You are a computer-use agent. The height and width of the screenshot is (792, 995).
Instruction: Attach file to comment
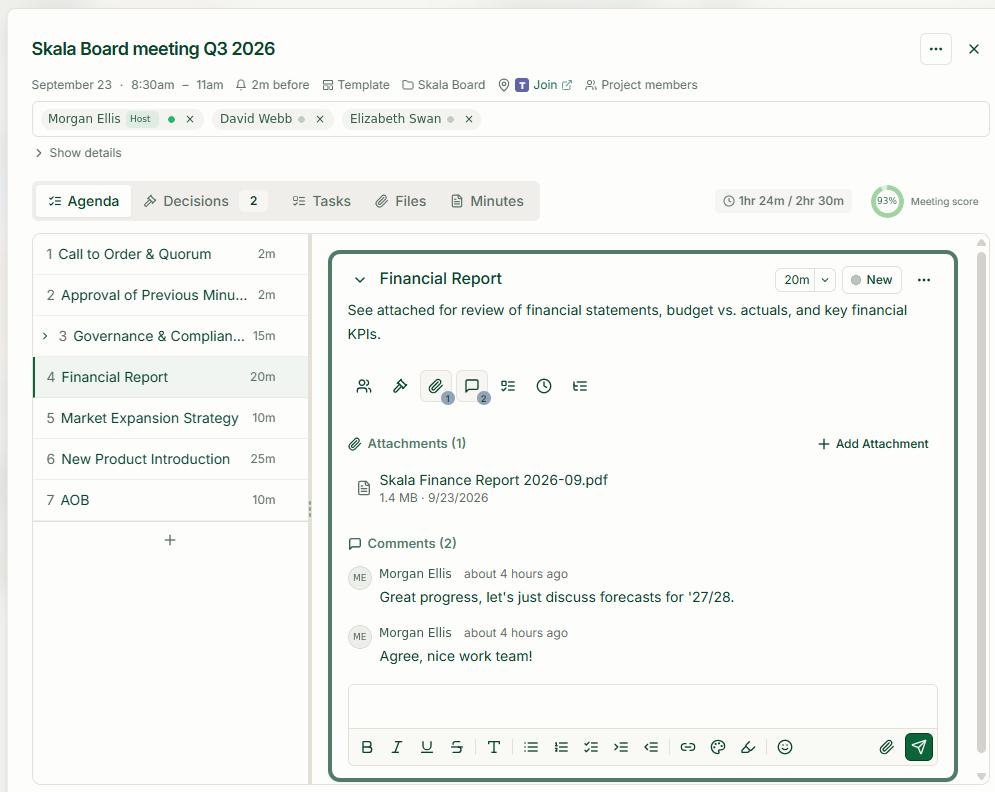[x=886, y=748]
